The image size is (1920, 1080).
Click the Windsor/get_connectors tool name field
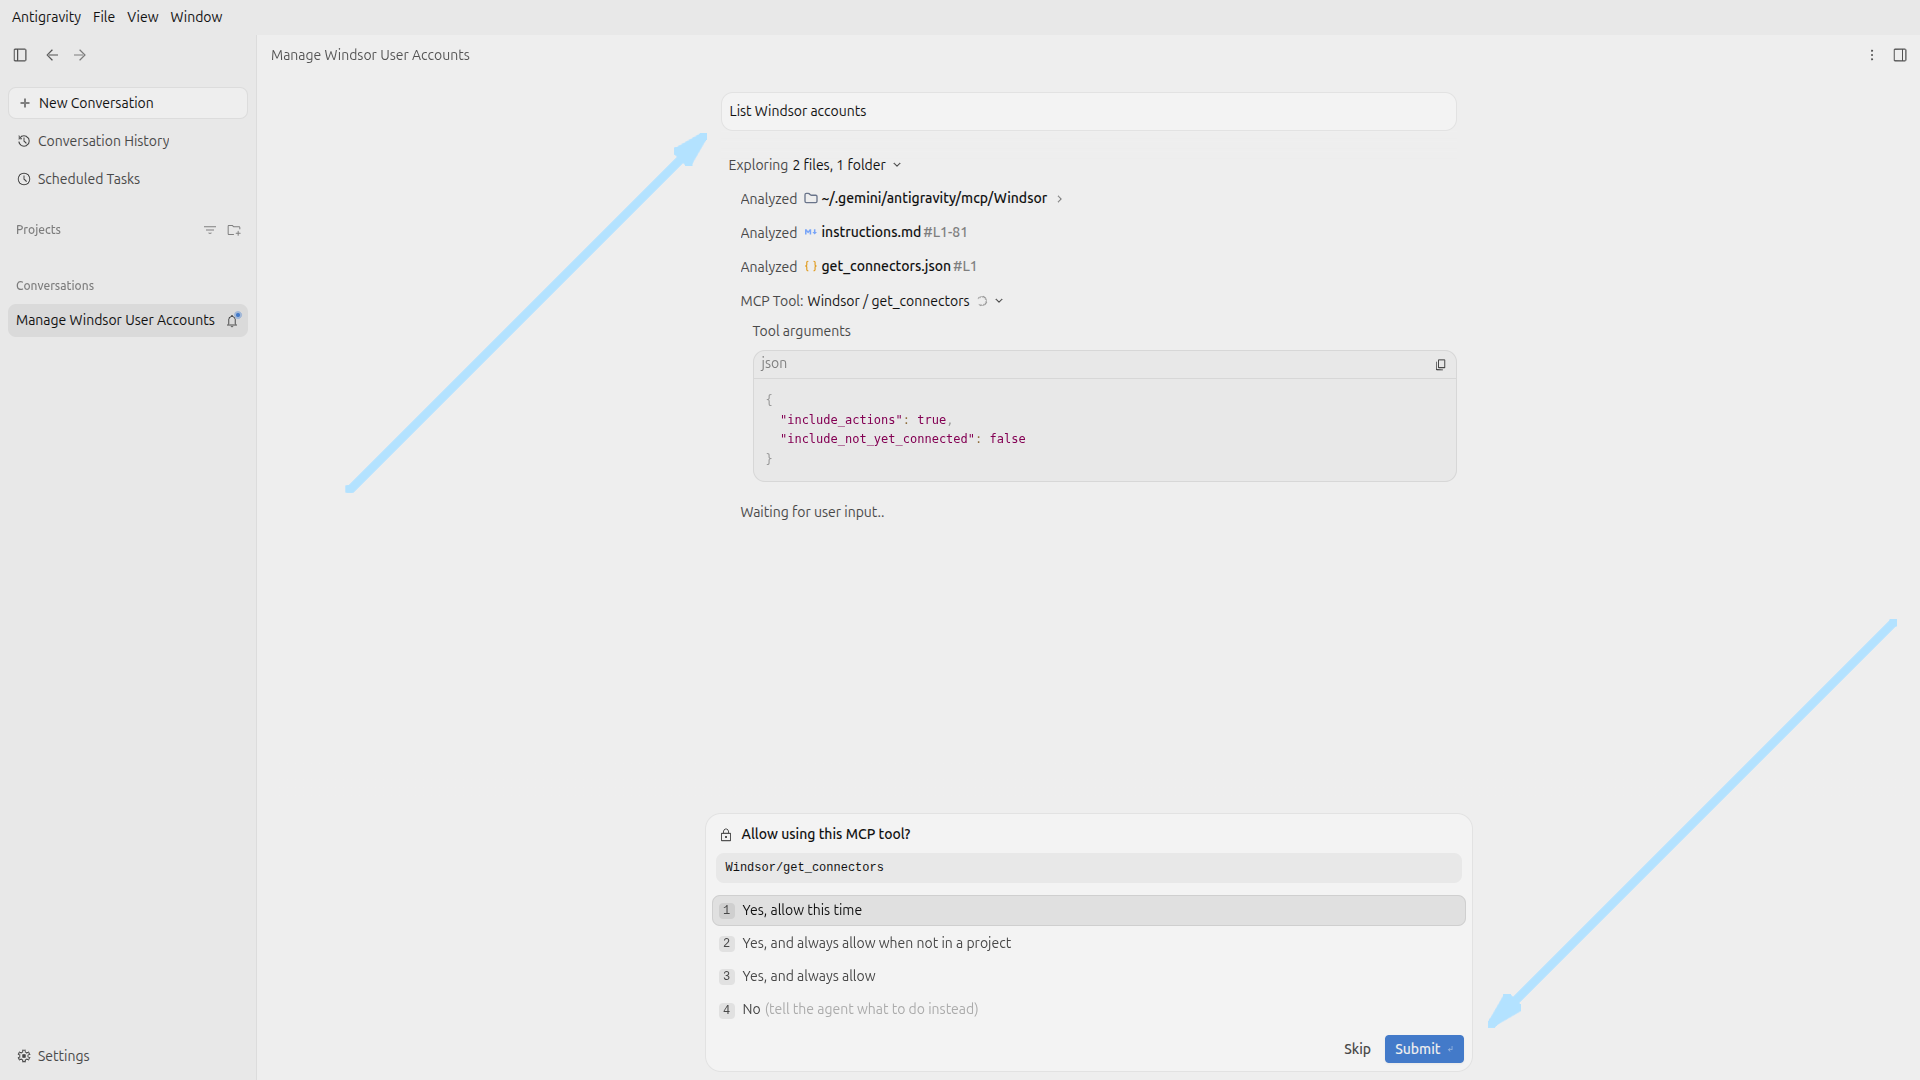pos(1088,867)
